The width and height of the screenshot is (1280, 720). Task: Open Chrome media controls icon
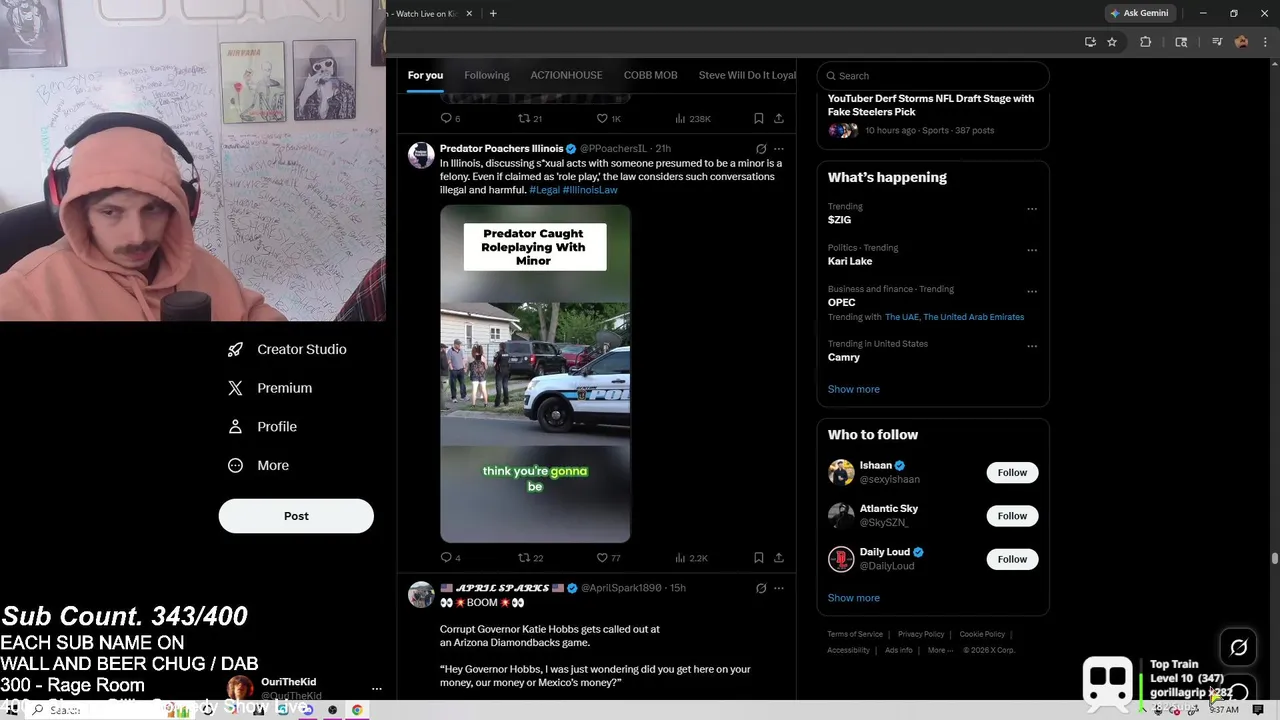pos(1217,42)
